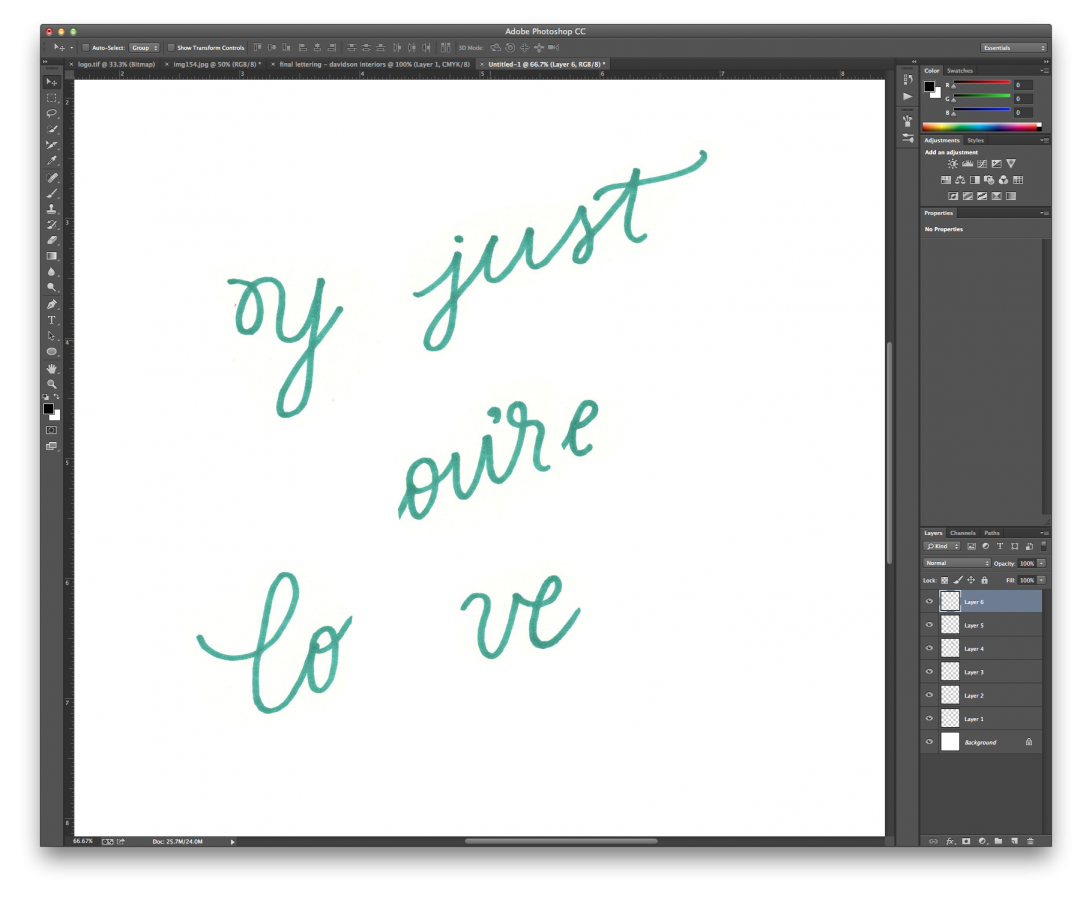Select the Gradient tool

click(x=52, y=256)
